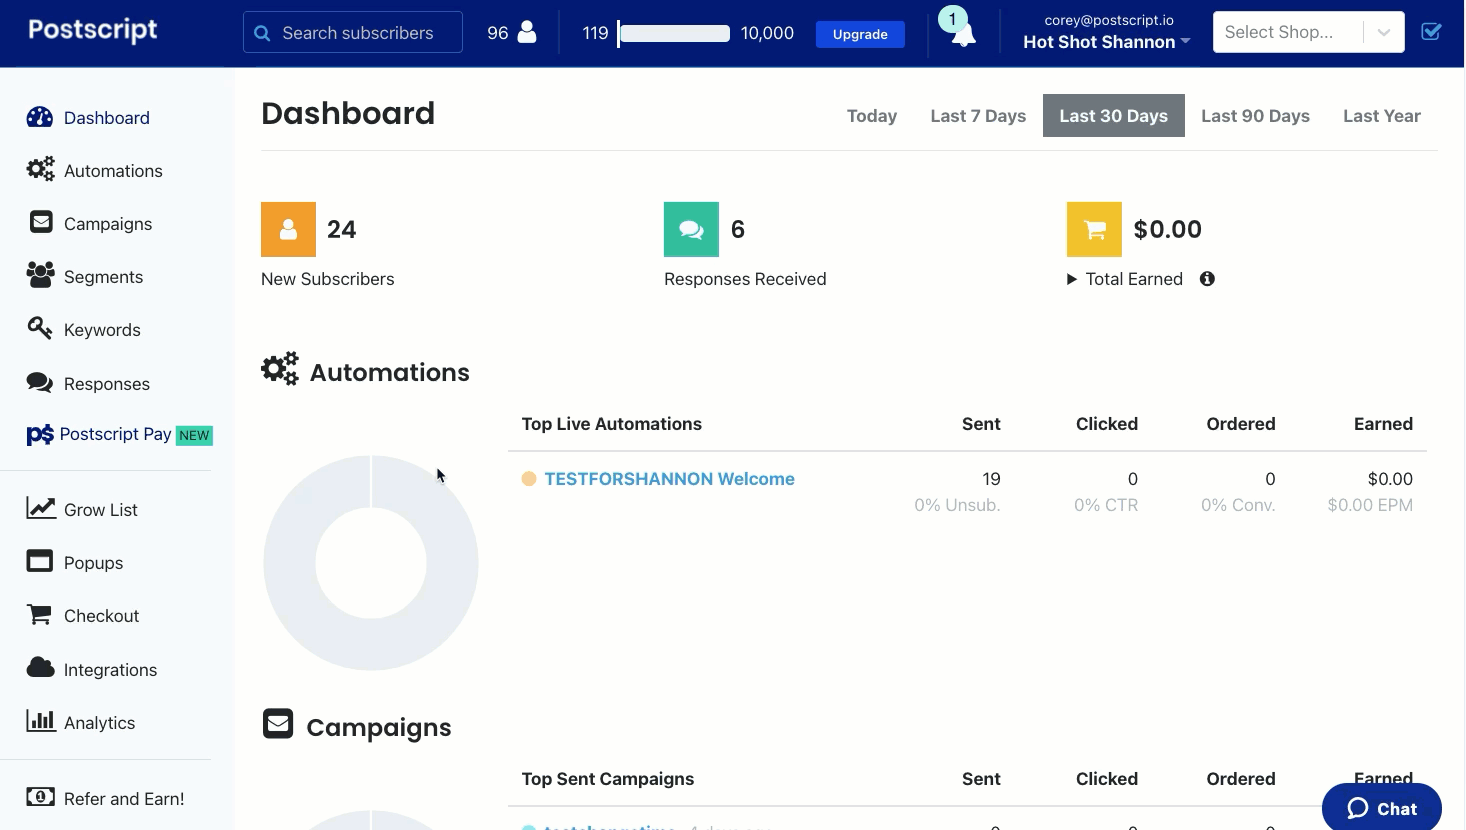Screen dimensions: 1466x830
Task: Click the checkmark box icon top right
Action: 1431,31
